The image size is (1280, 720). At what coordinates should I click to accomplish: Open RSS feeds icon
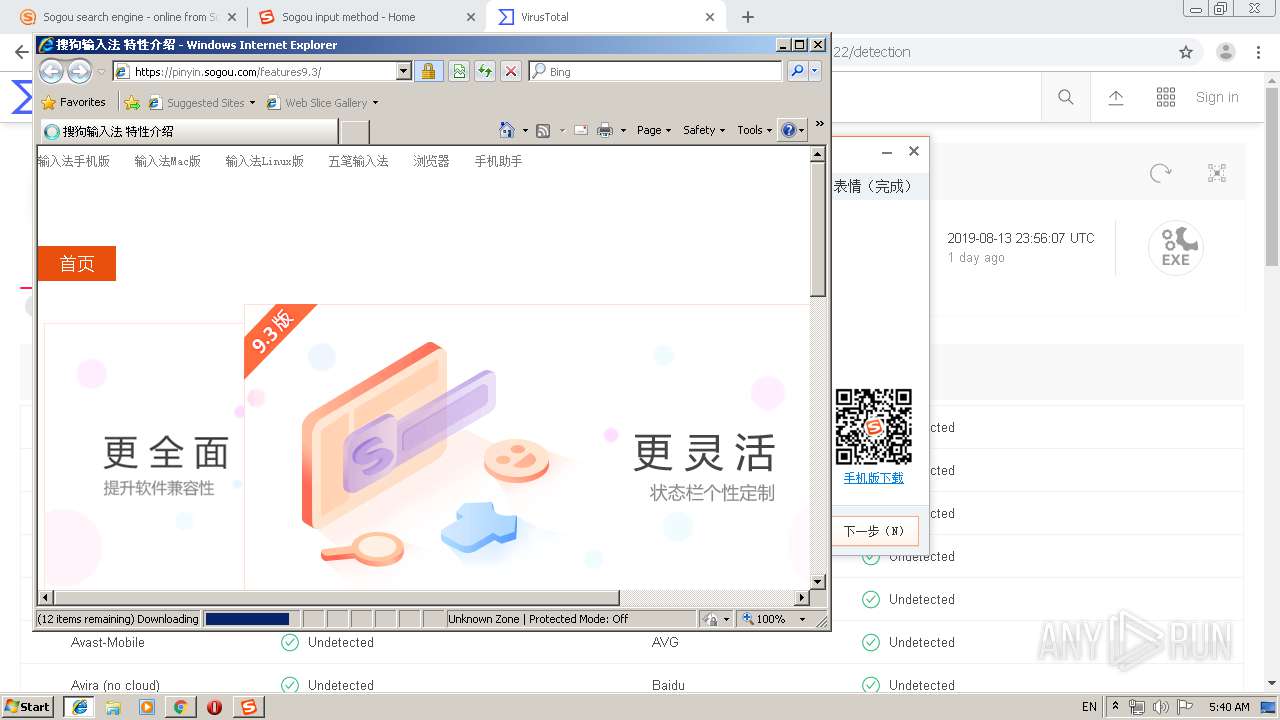543,130
